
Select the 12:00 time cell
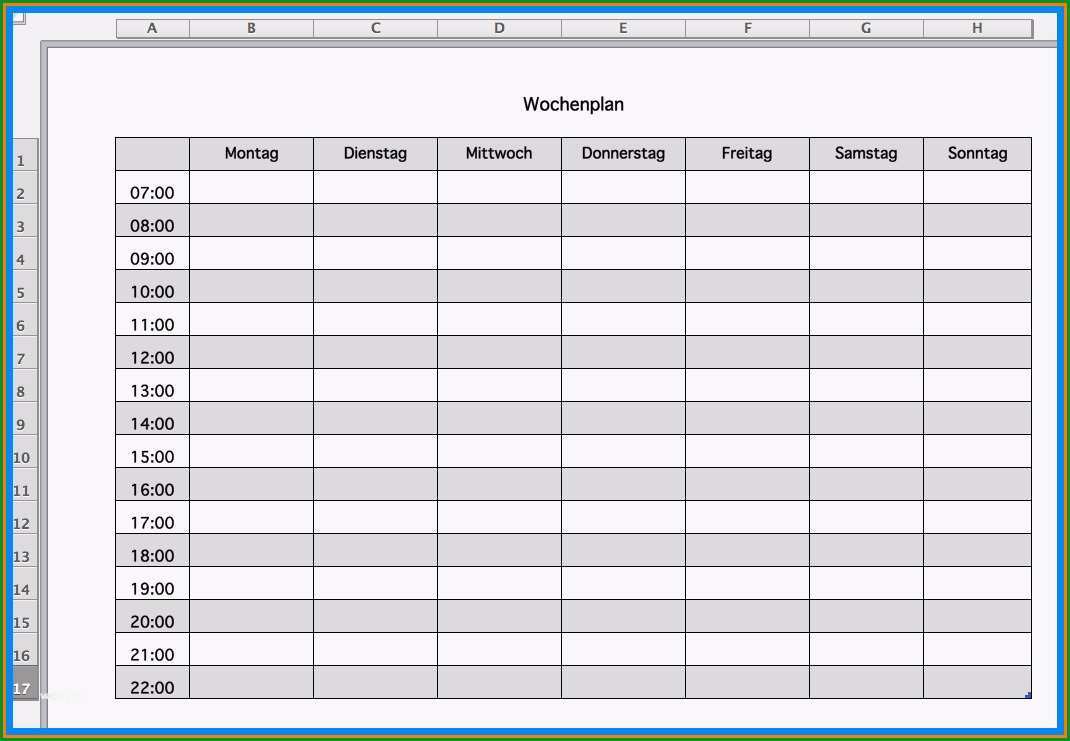(152, 352)
